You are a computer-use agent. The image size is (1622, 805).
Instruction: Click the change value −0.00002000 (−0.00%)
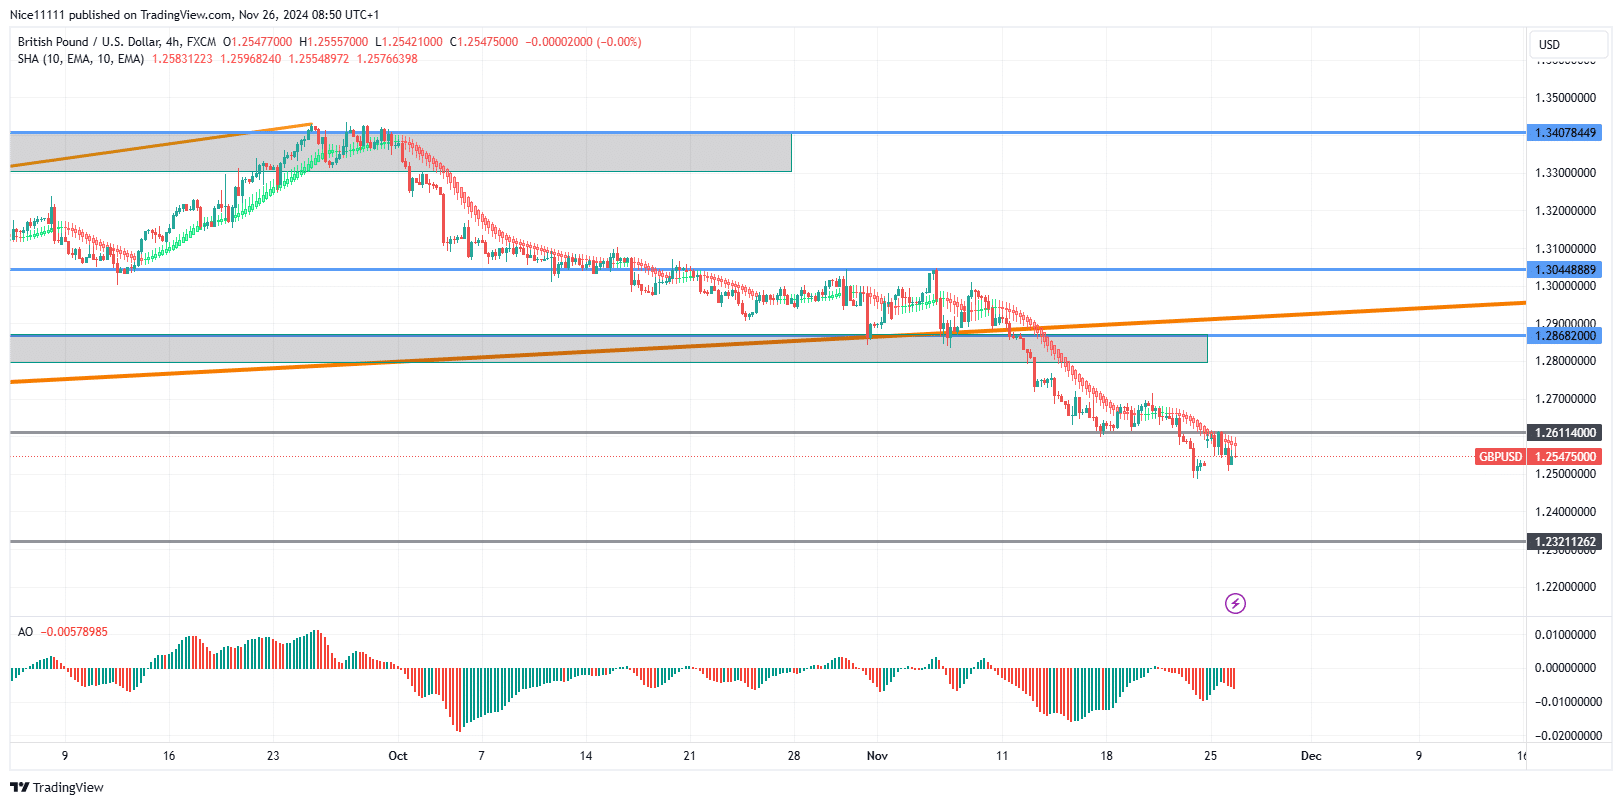(x=584, y=42)
